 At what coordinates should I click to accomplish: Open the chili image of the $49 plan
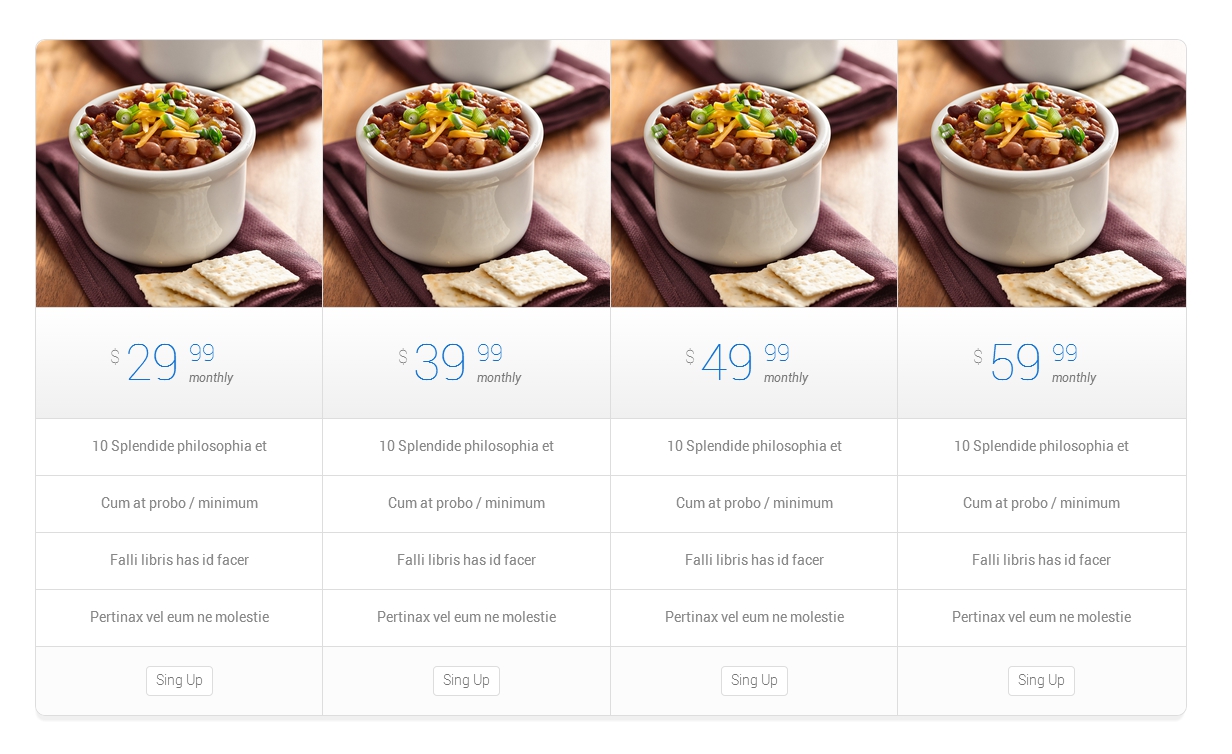[x=754, y=173]
